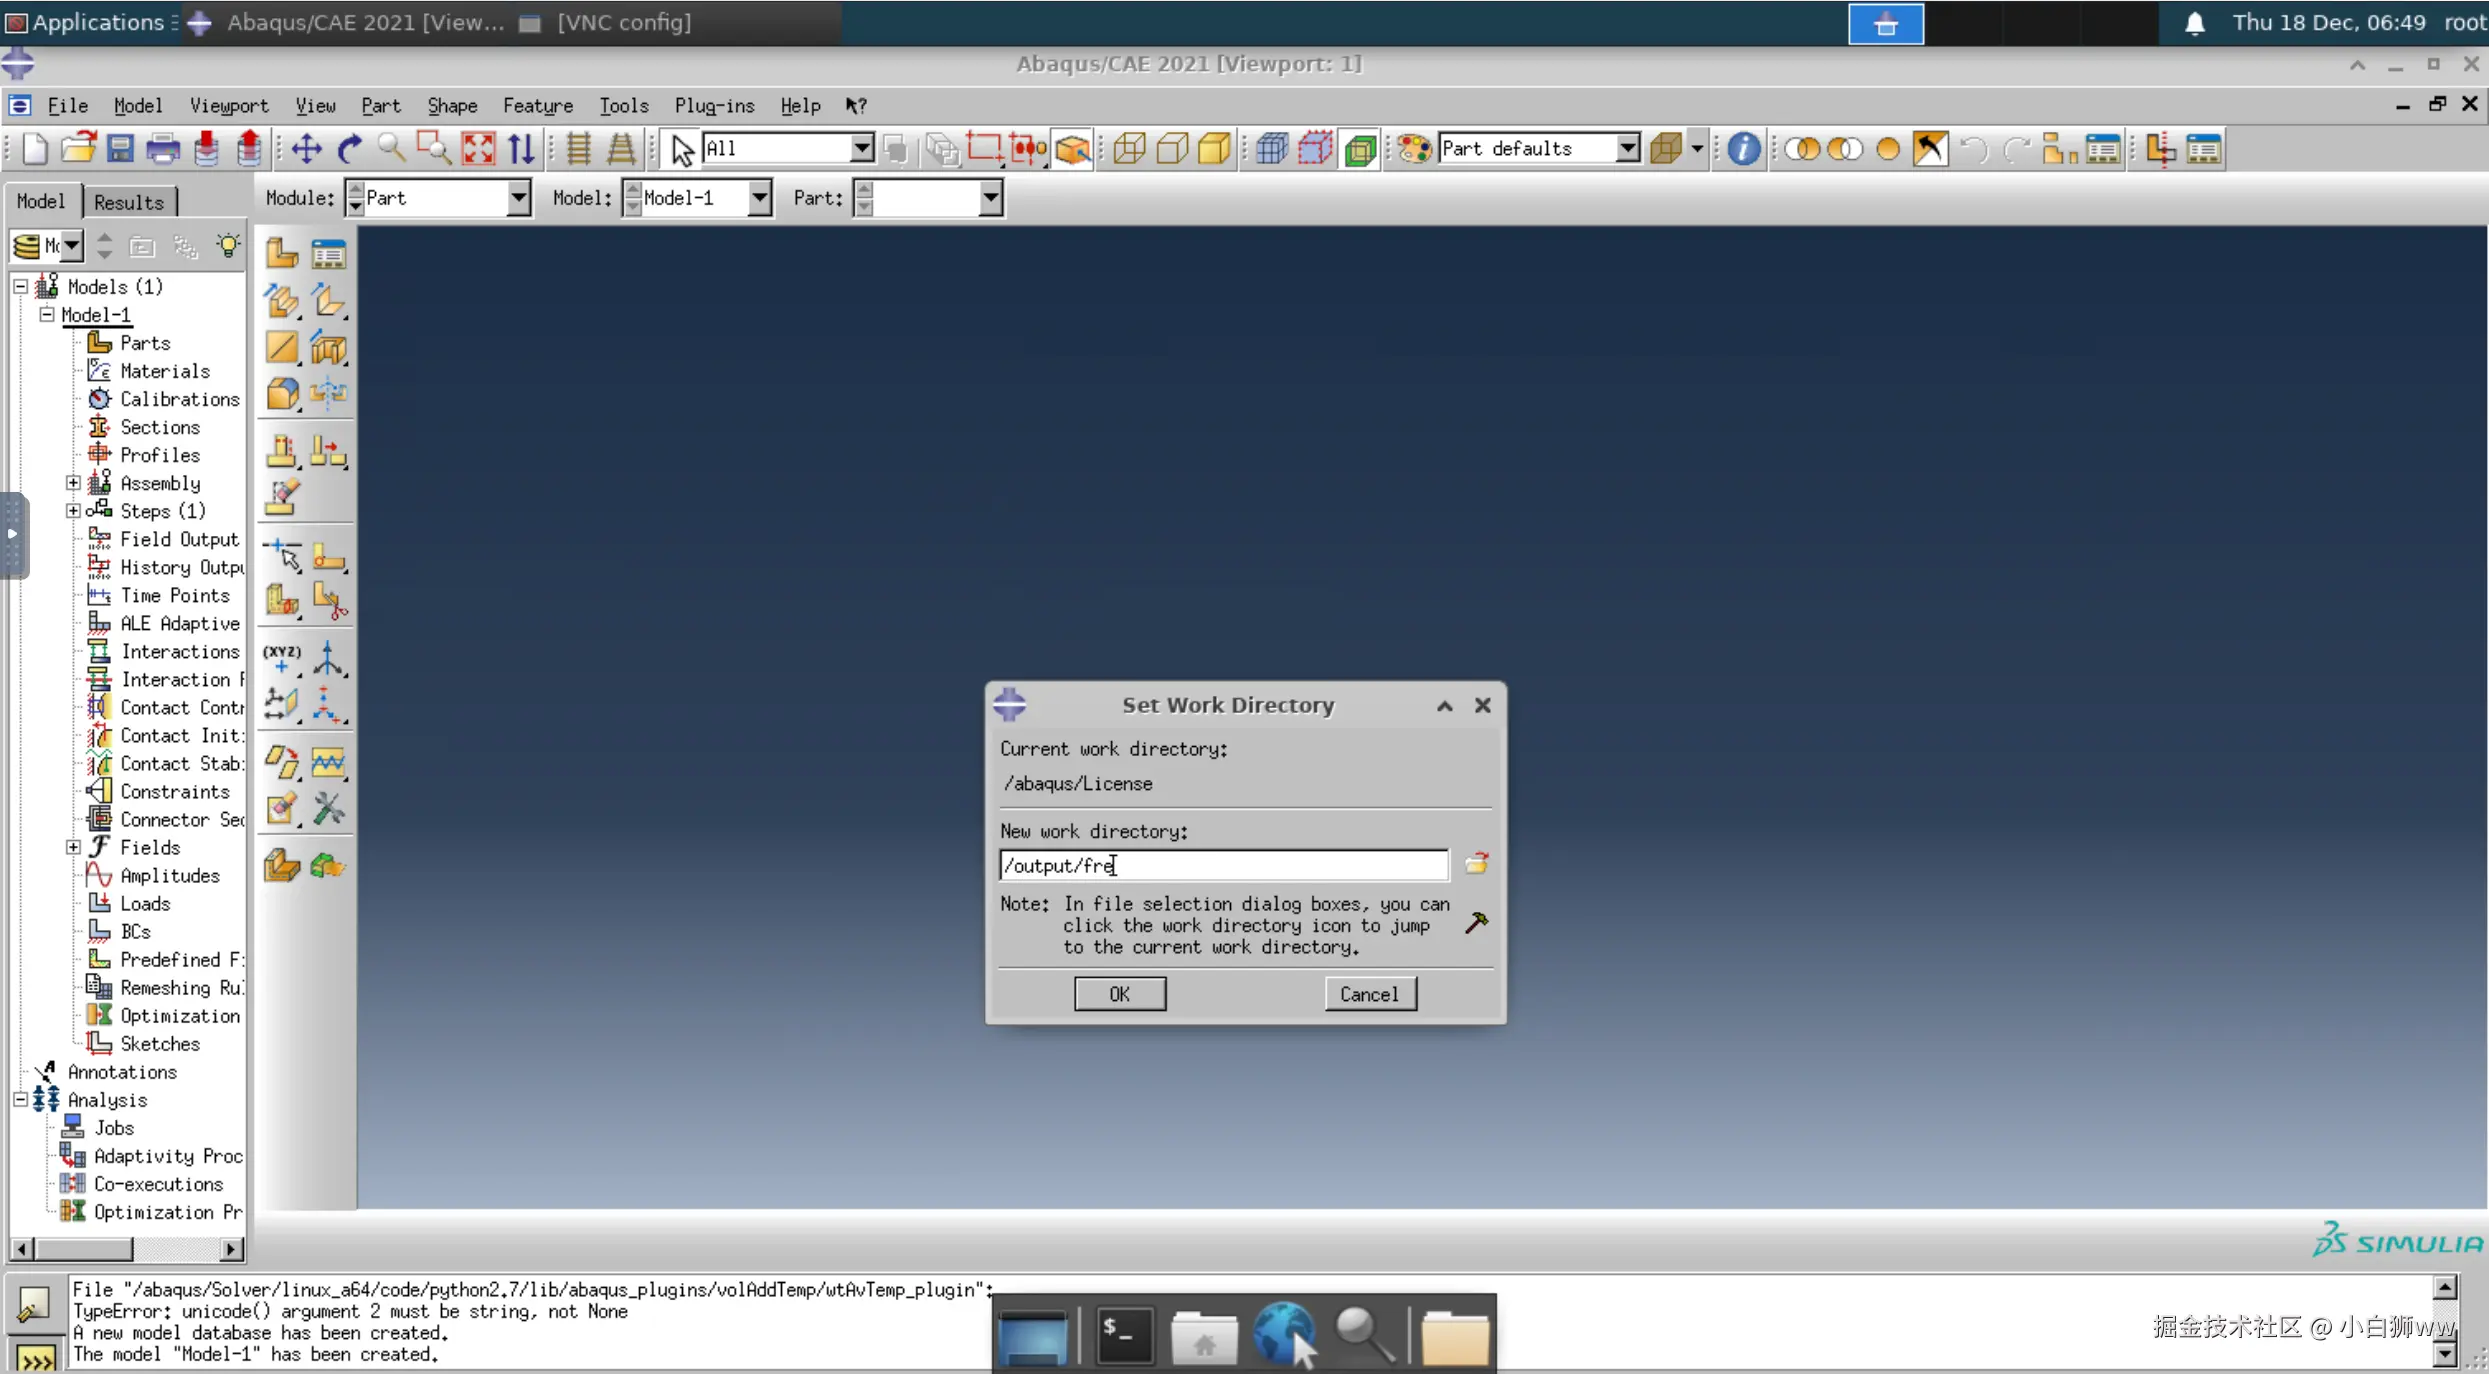Click the New work directory field
This screenshot has height=1374, width=2489.
tap(1222, 865)
